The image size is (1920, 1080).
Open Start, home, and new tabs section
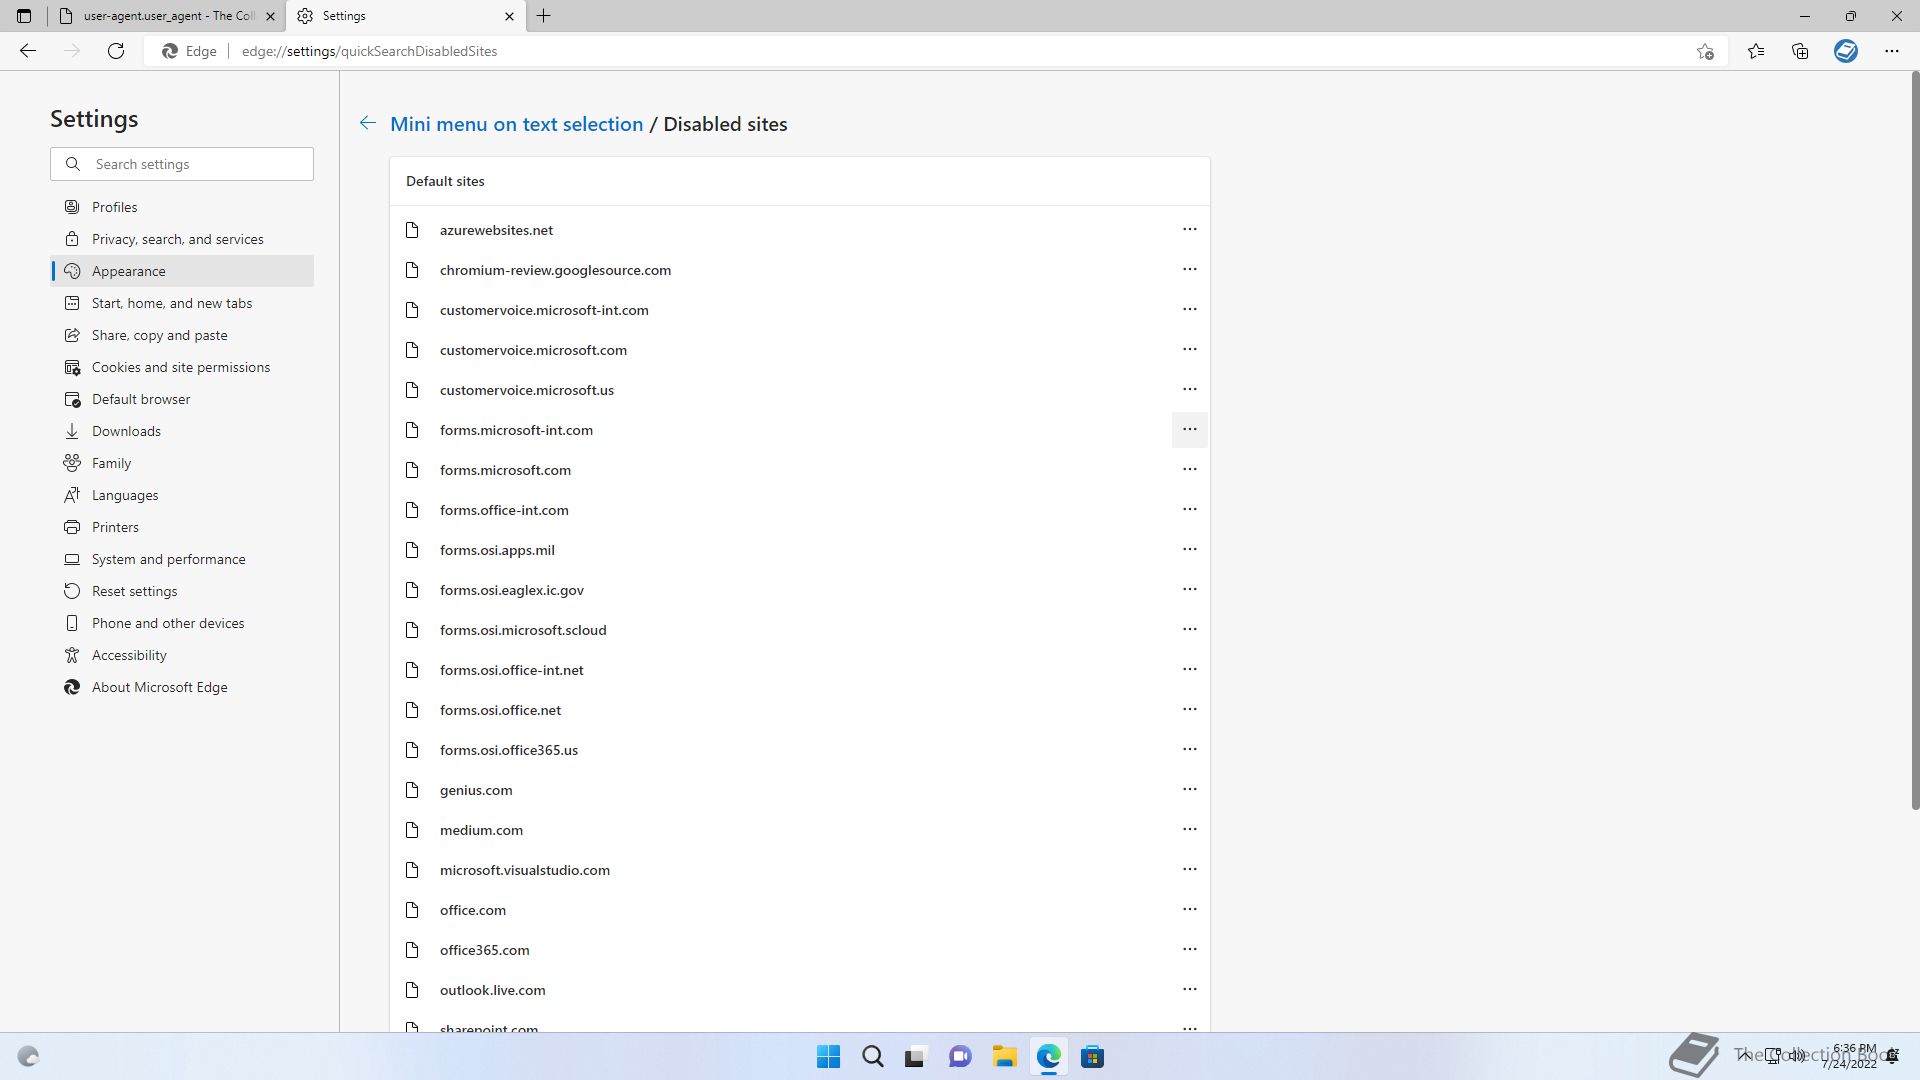(x=182, y=303)
